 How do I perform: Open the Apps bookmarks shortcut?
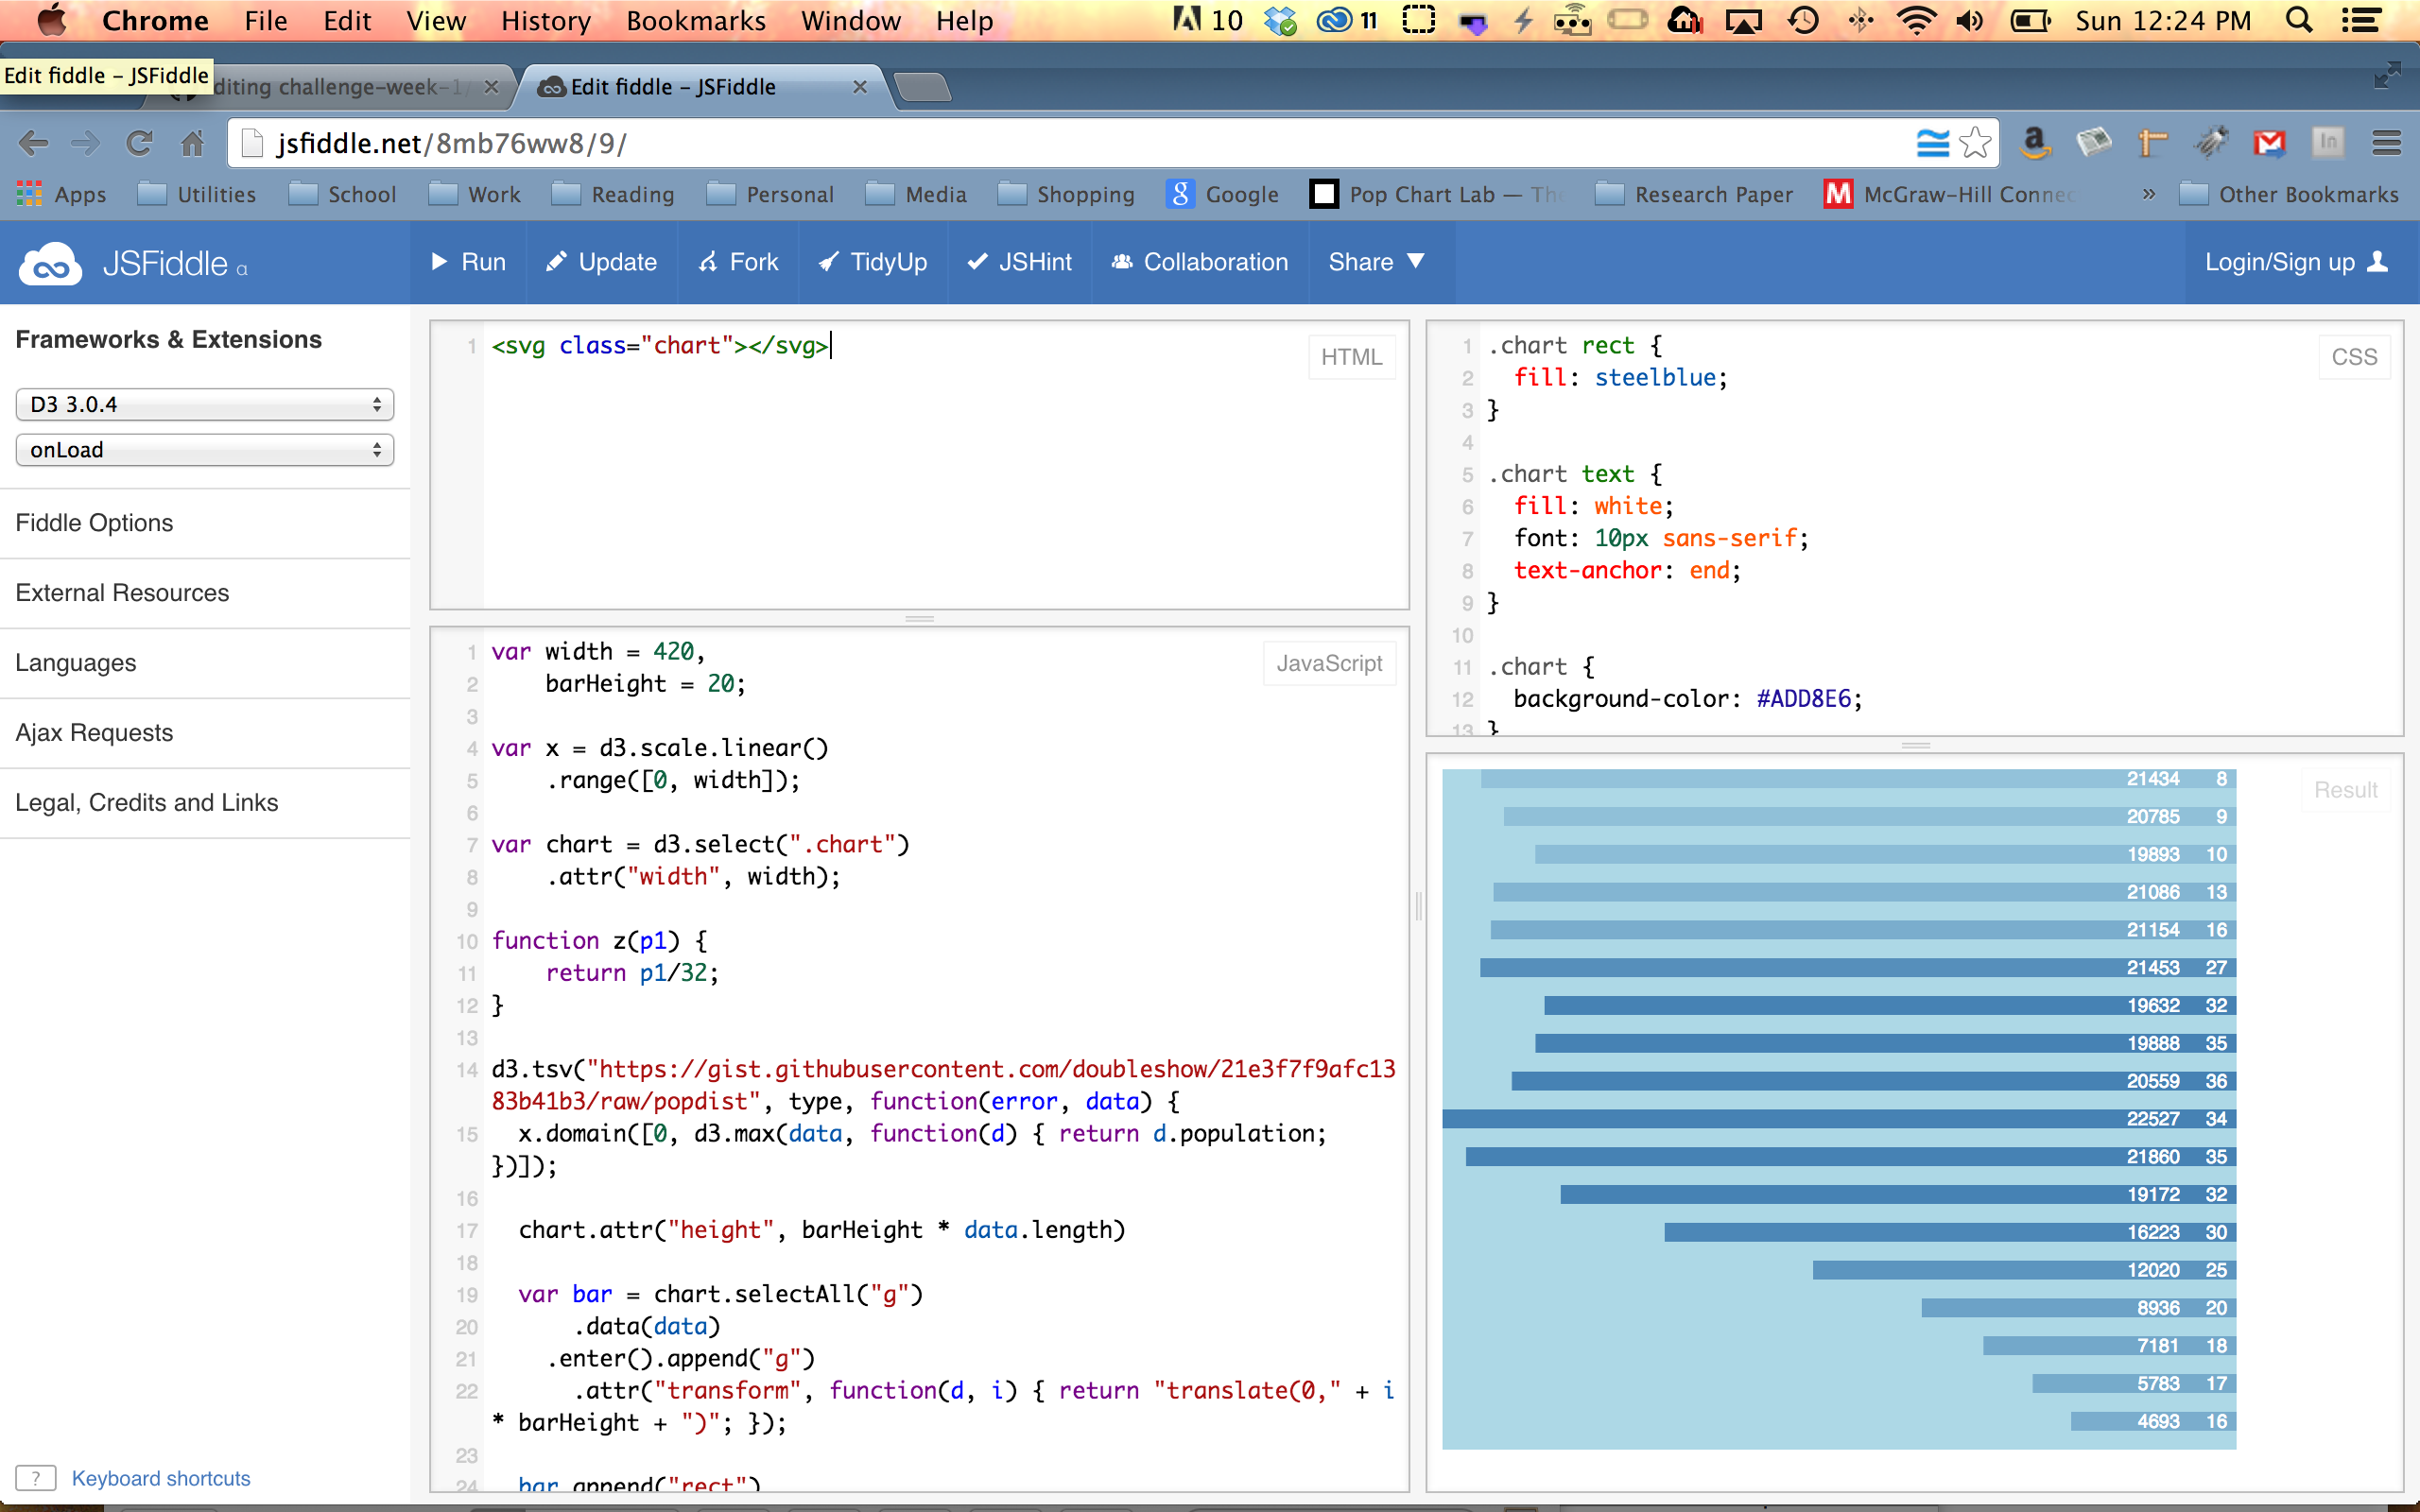tap(62, 194)
